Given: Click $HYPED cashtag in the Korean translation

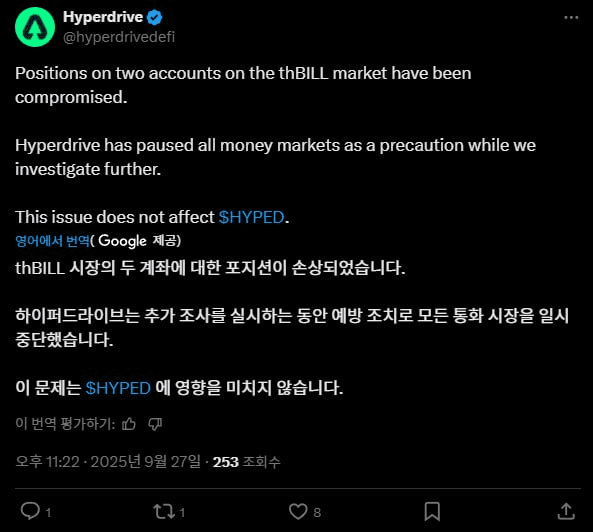Looking at the screenshot, I should 118,388.
